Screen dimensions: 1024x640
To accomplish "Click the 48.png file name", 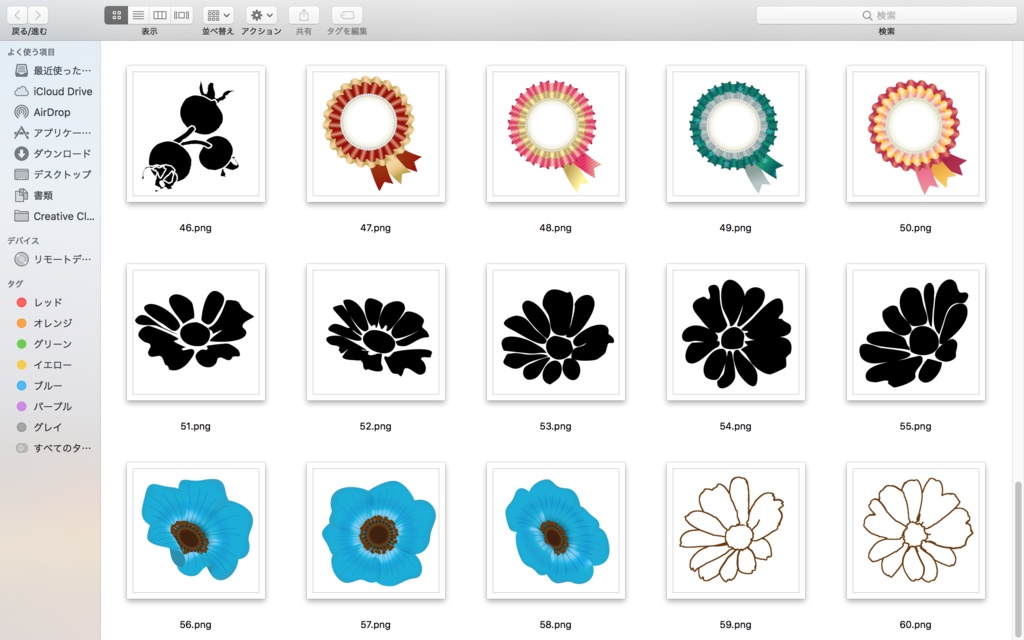I will [x=555, y=228].
